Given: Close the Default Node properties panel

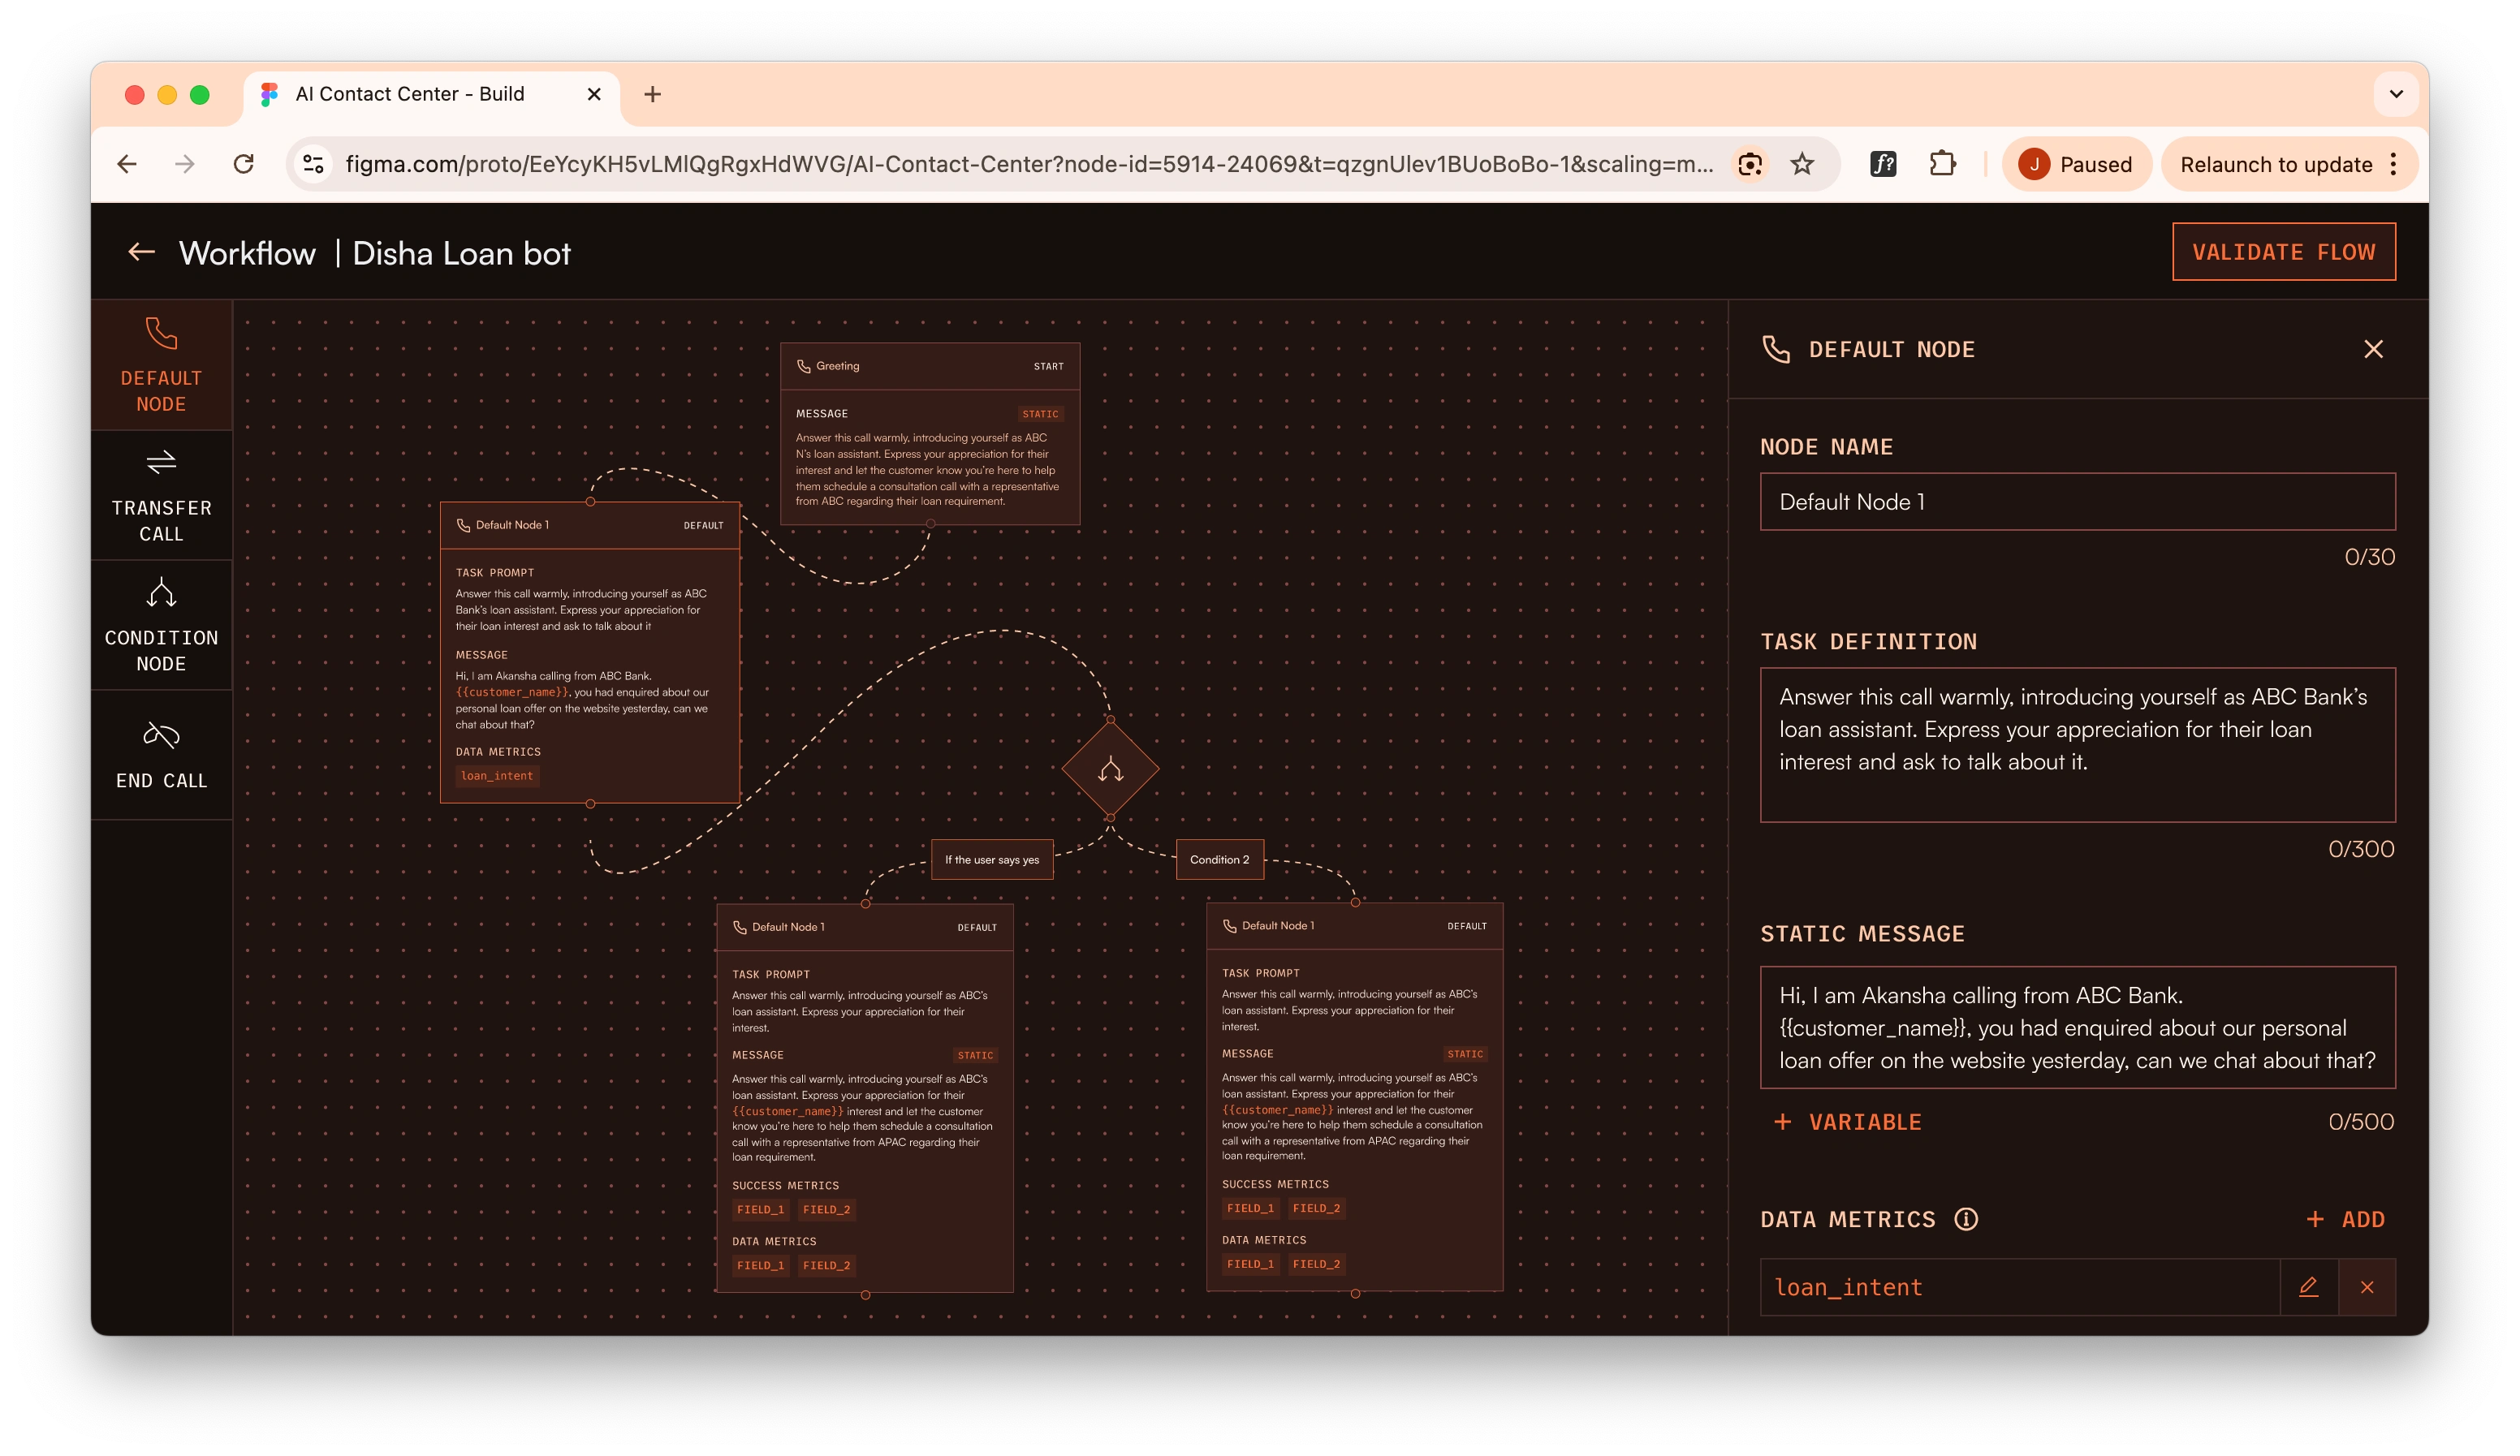Looking at the screenshot, I should 2373,349.
